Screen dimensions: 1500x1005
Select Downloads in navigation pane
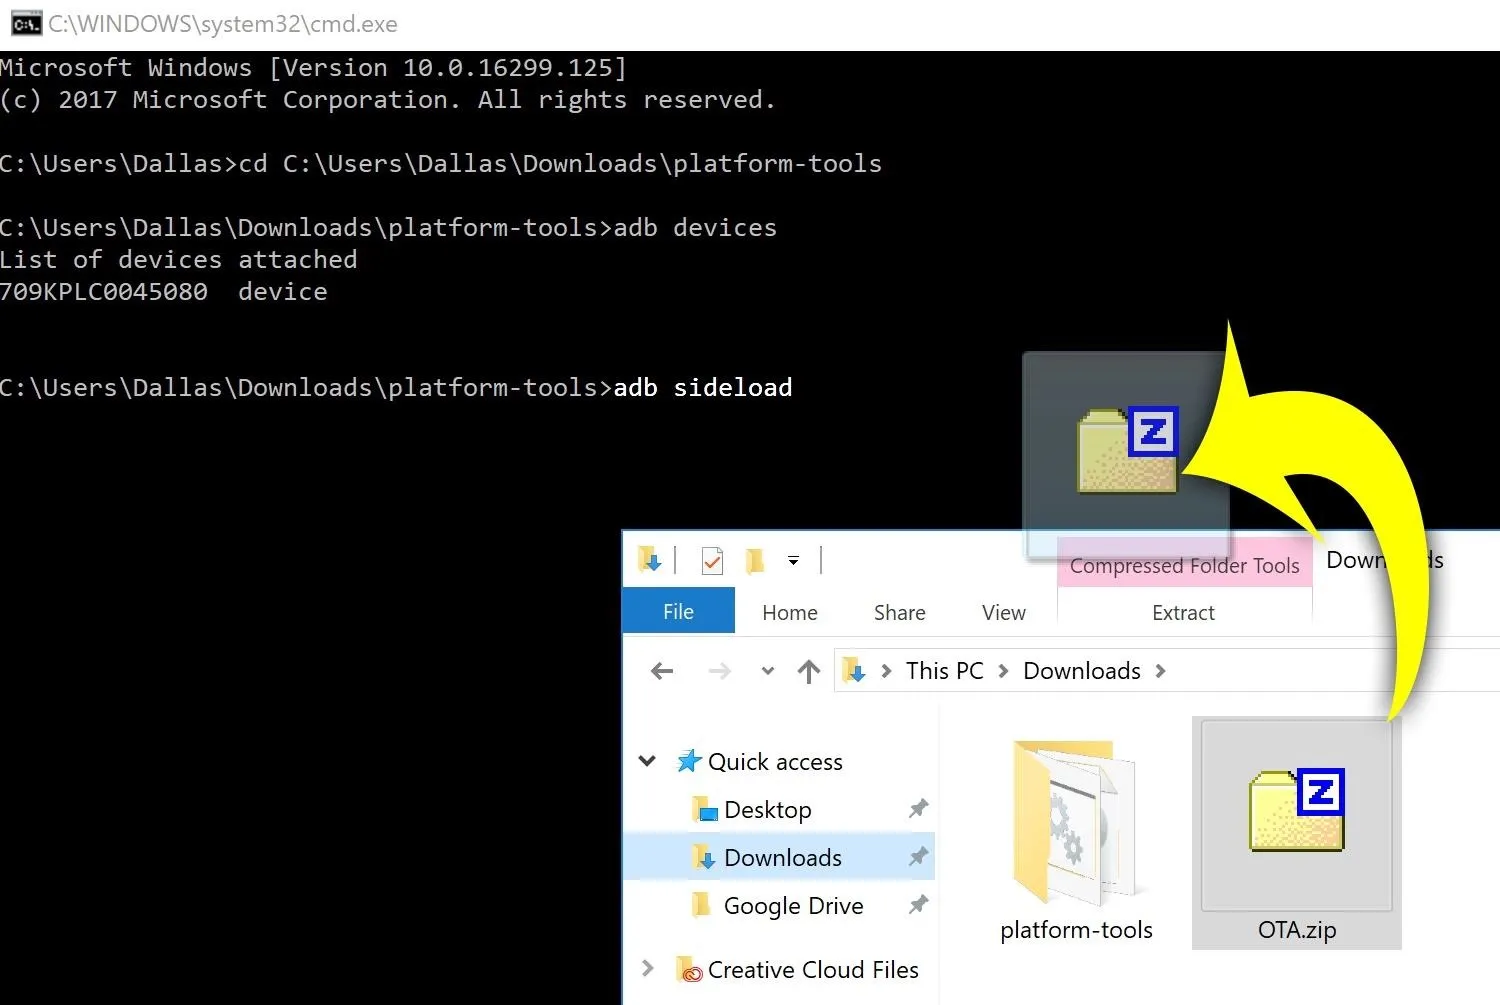point(783,858)
